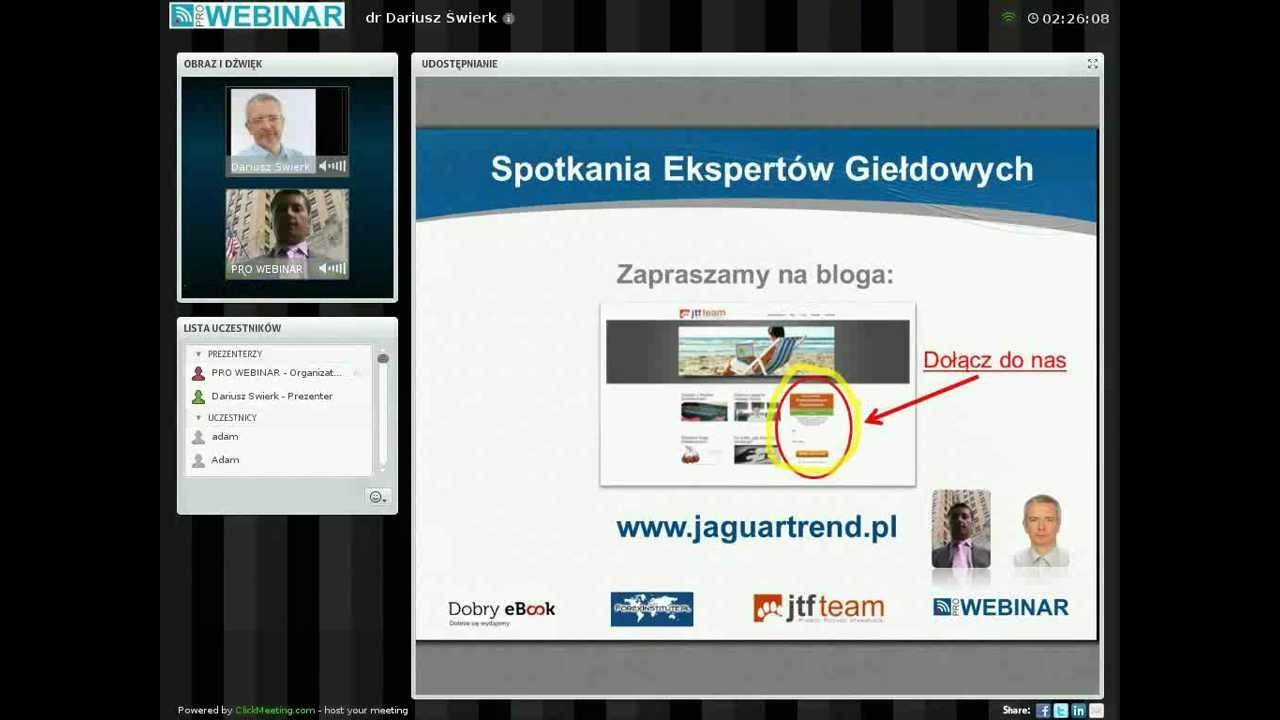The height and width of the screenshot is (720, 1280).
Task: Expand shared content to full screen
Action: click(x=1092, y=63)
